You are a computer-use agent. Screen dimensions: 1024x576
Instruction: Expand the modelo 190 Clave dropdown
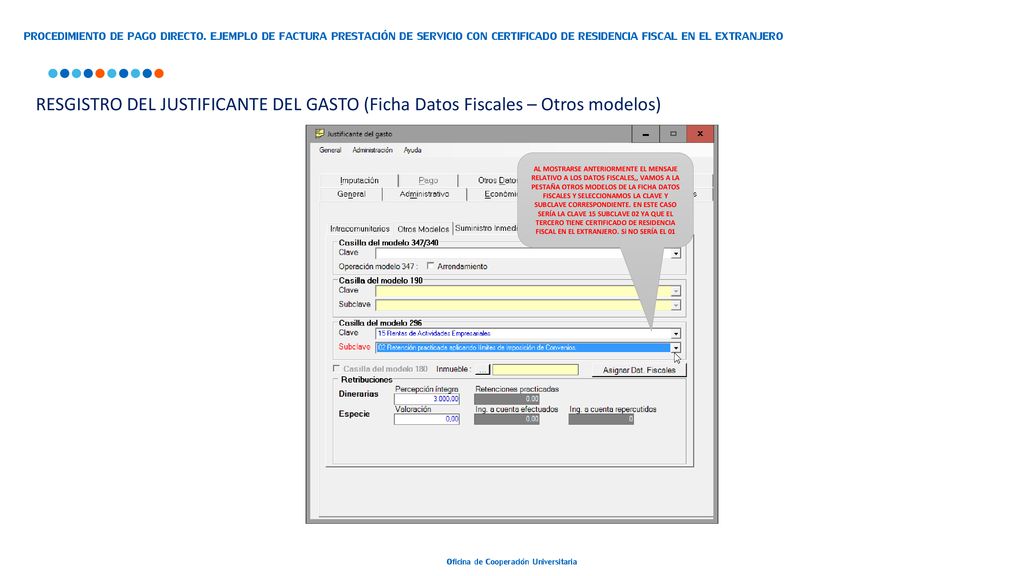pyautogui.click(x=676, y=291)
